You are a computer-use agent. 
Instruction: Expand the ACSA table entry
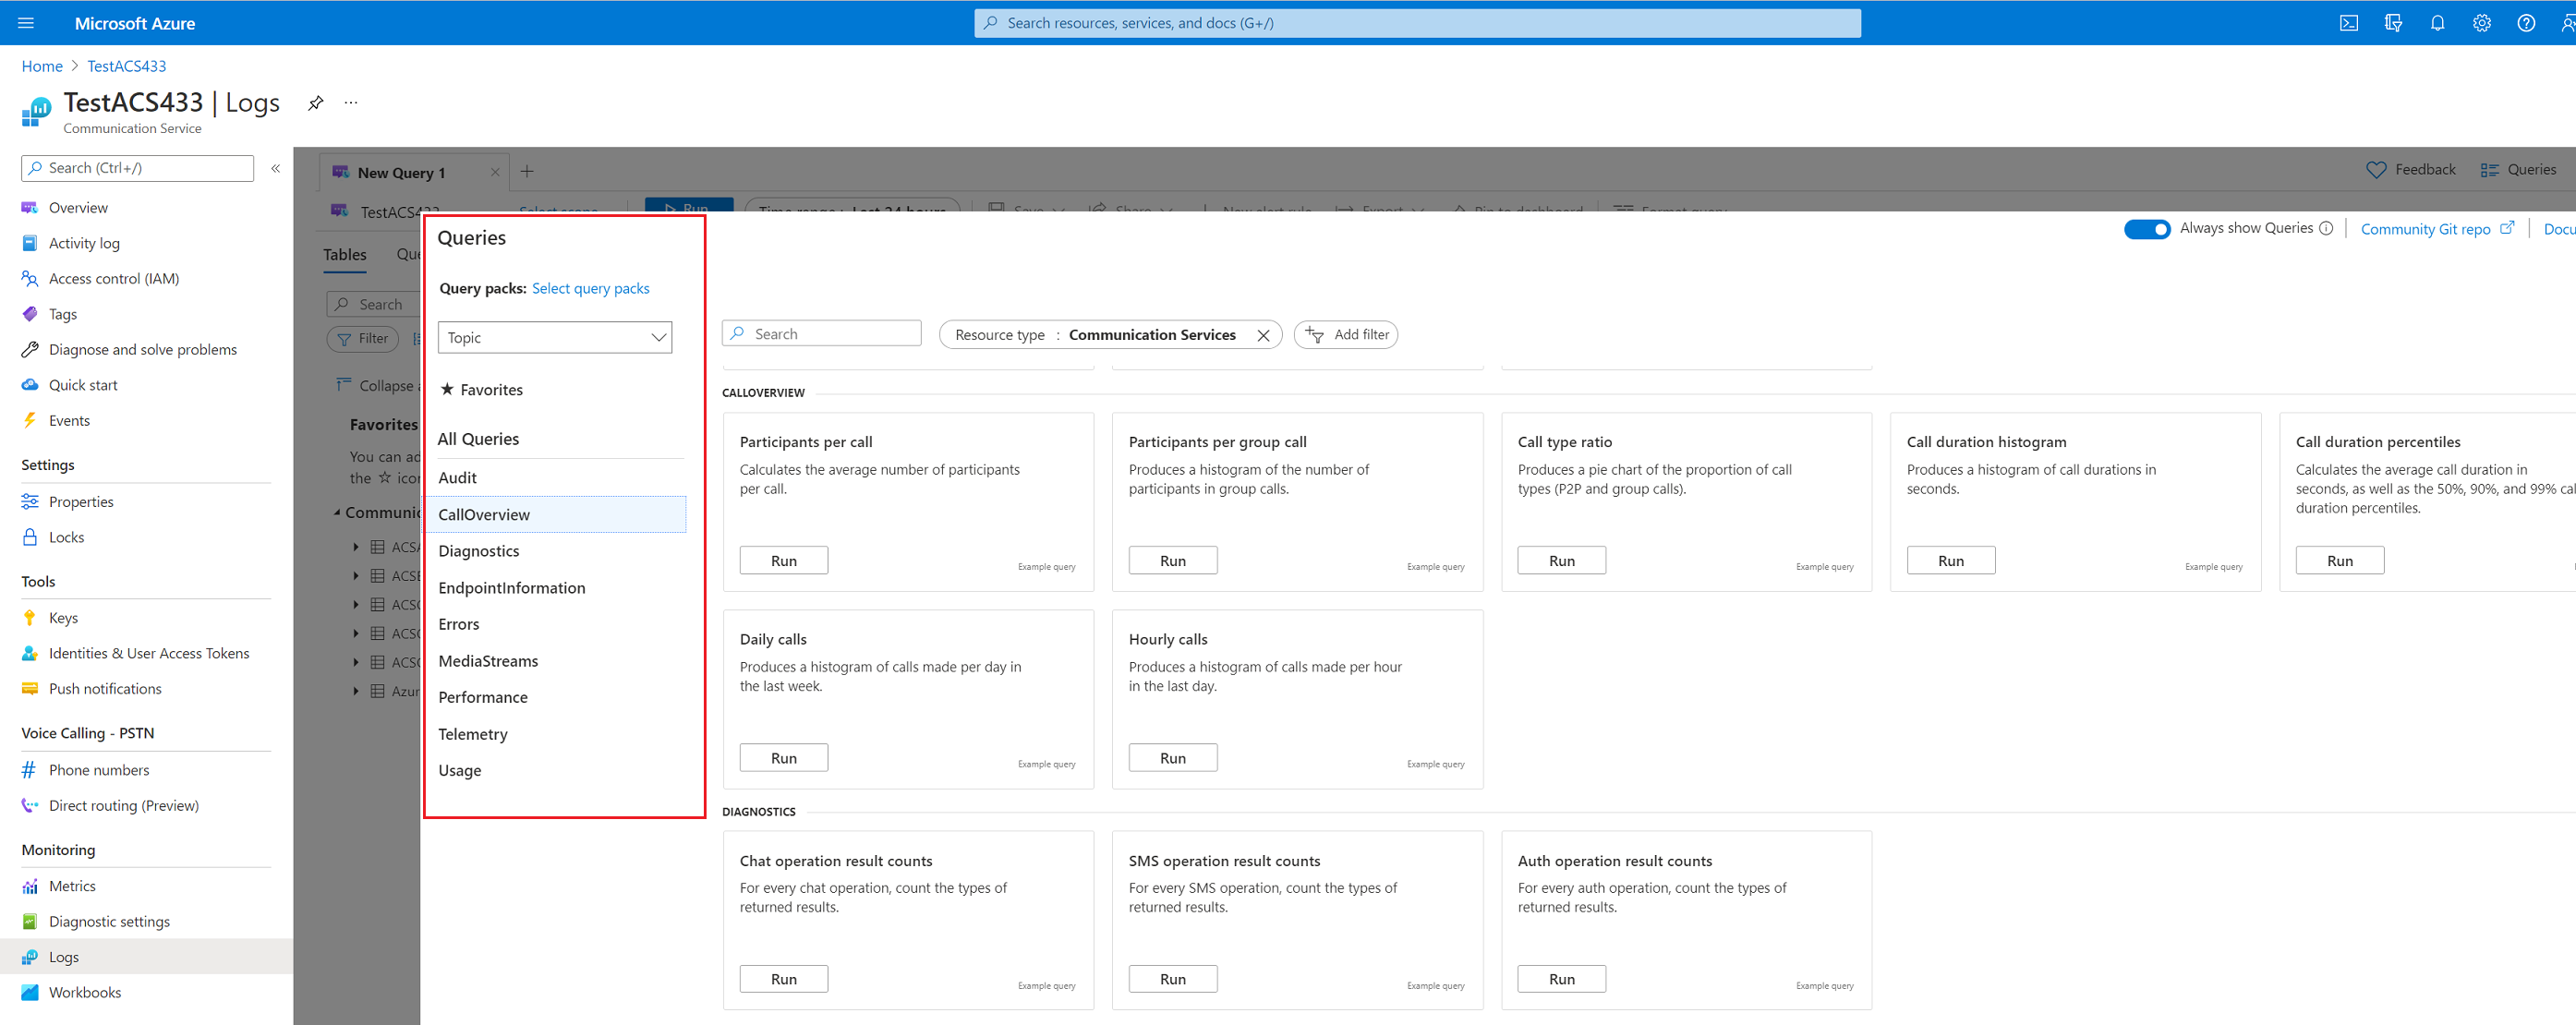355,547
